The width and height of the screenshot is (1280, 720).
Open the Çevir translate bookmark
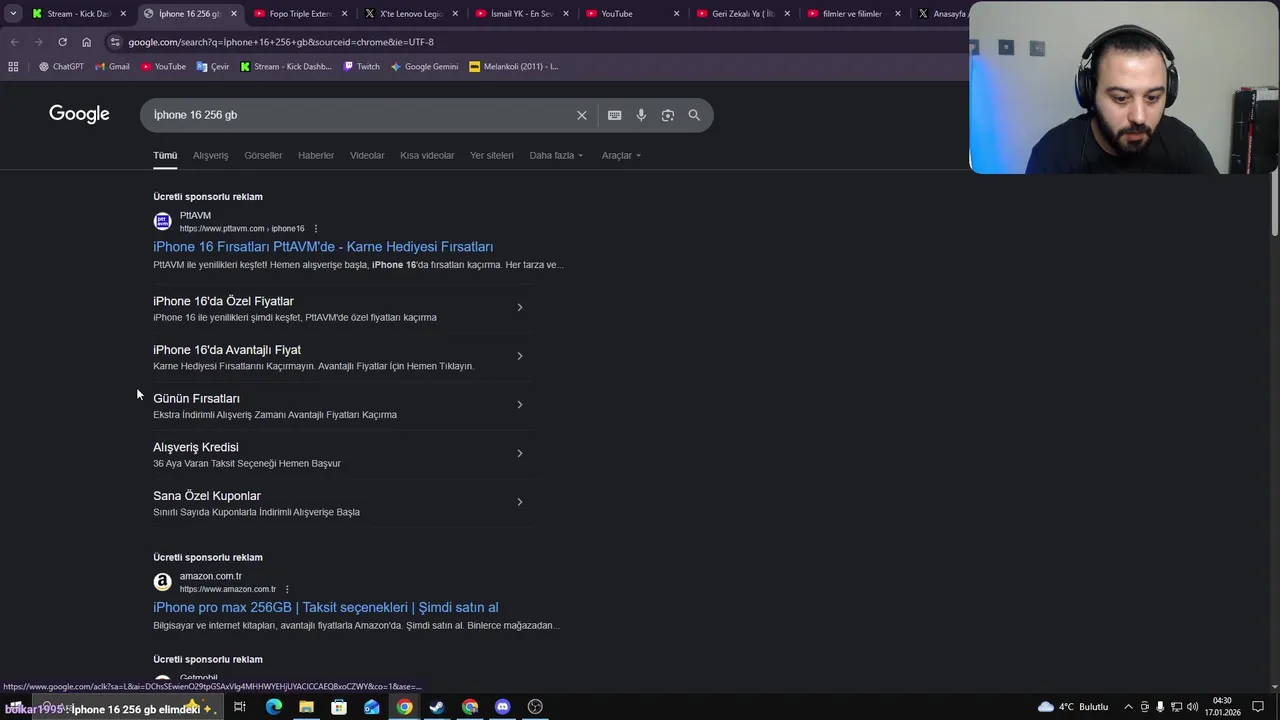click(213, 67)
